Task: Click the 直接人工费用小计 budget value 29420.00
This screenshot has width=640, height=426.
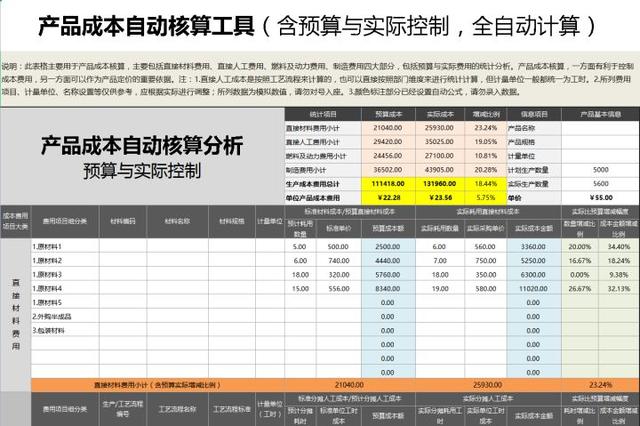Action: click(388, 142)
